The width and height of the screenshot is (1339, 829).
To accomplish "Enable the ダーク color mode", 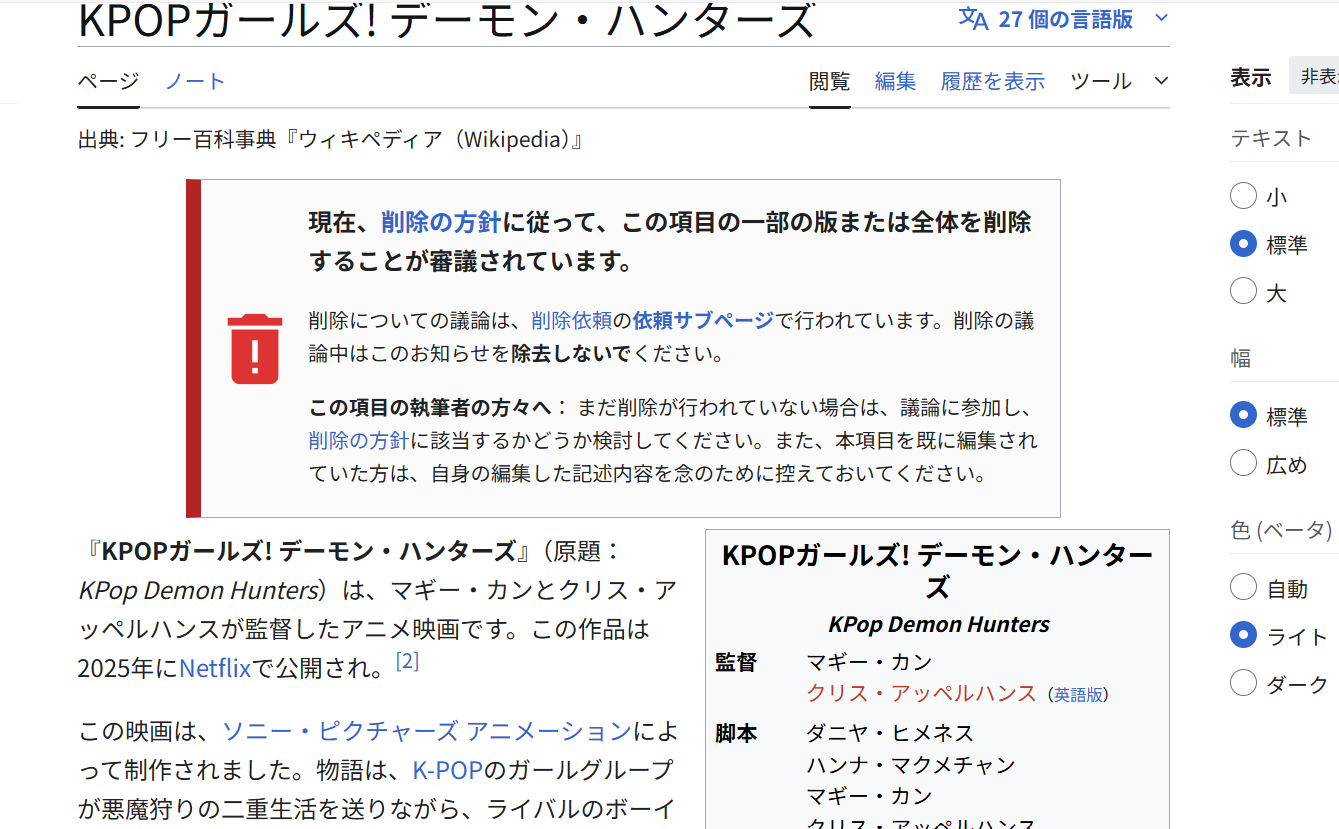I will click(x=1243, y=683).
